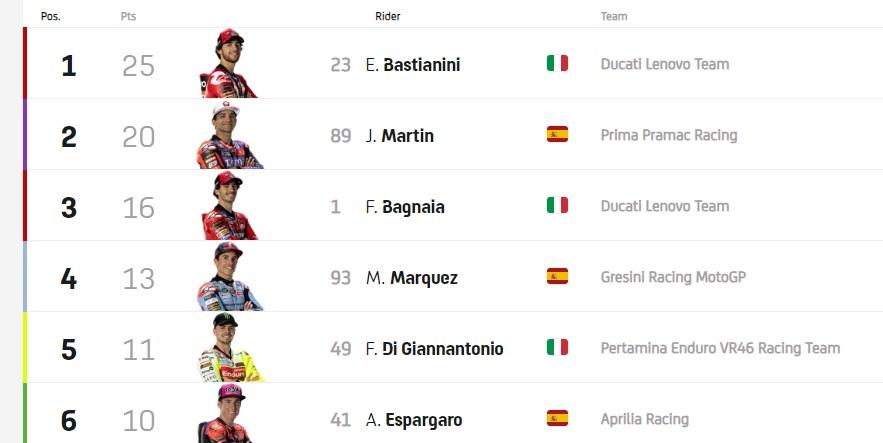Screen dimensions: 883x443
Task: Open the F. Bagnaia rider name link
Action: coord(405,207)
